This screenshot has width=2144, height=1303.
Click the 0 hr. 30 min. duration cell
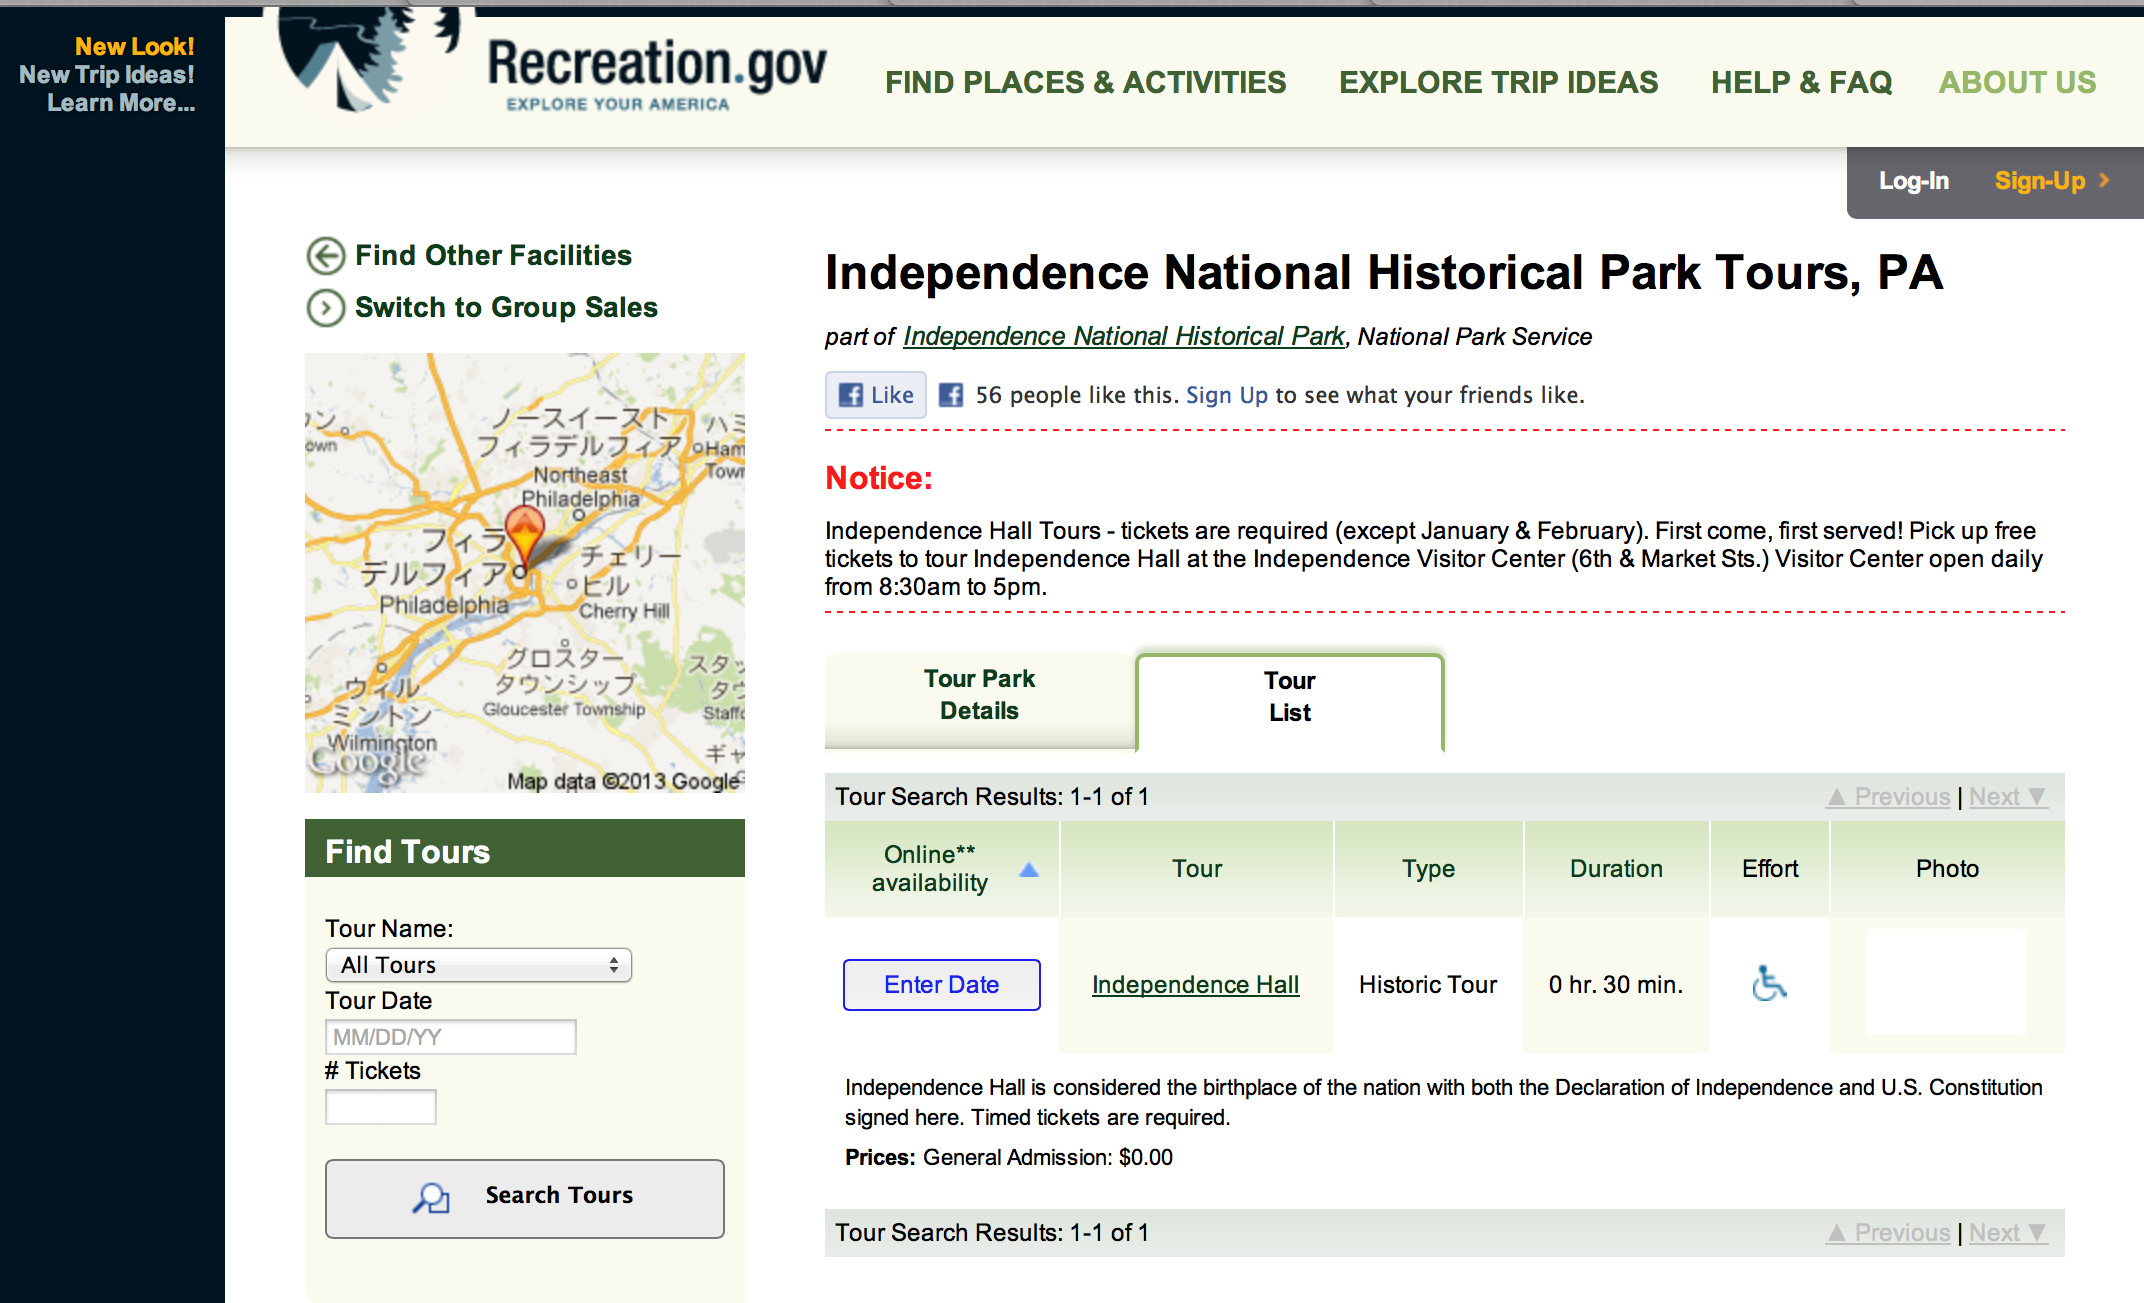pos(1616,985)
